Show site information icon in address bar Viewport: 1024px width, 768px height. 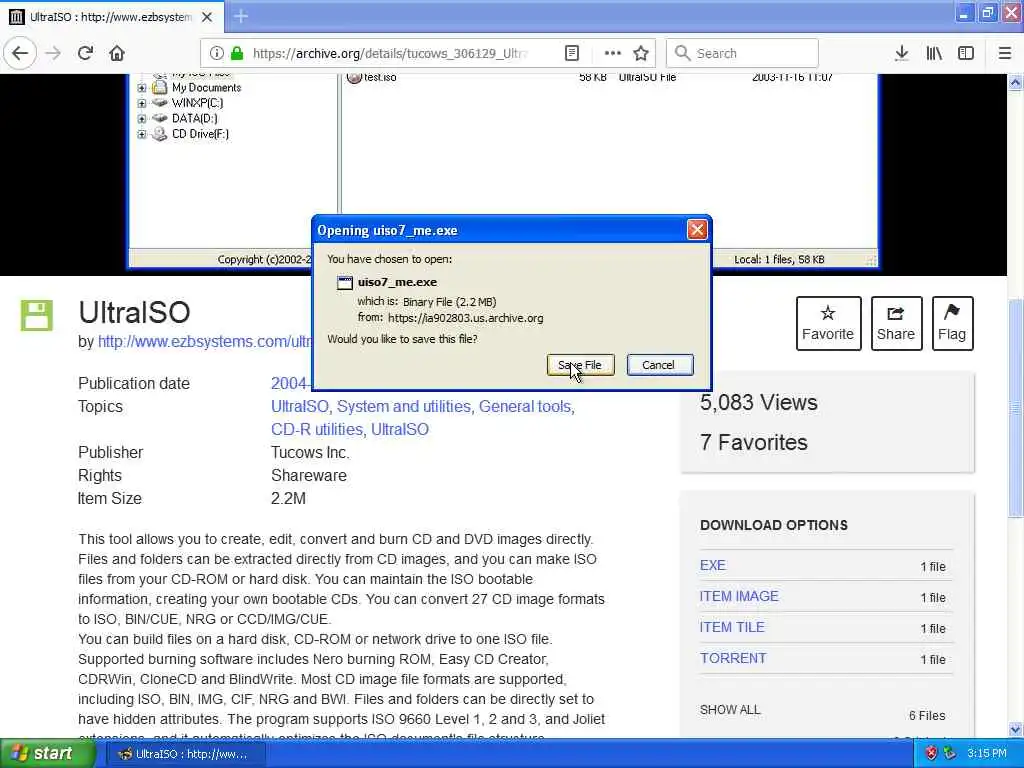click(216, 53)
